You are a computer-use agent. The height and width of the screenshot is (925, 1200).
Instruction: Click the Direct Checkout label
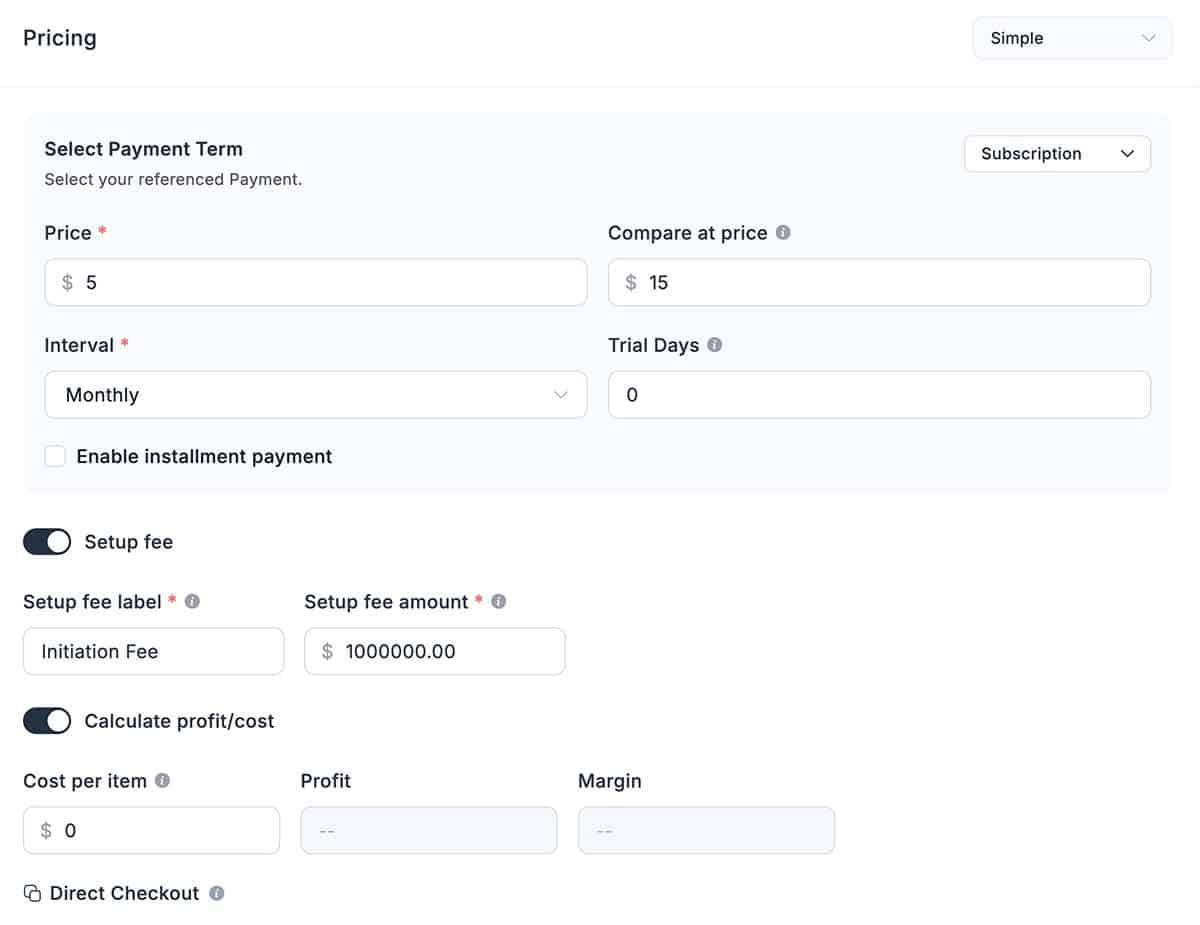(x=124, y=892)
